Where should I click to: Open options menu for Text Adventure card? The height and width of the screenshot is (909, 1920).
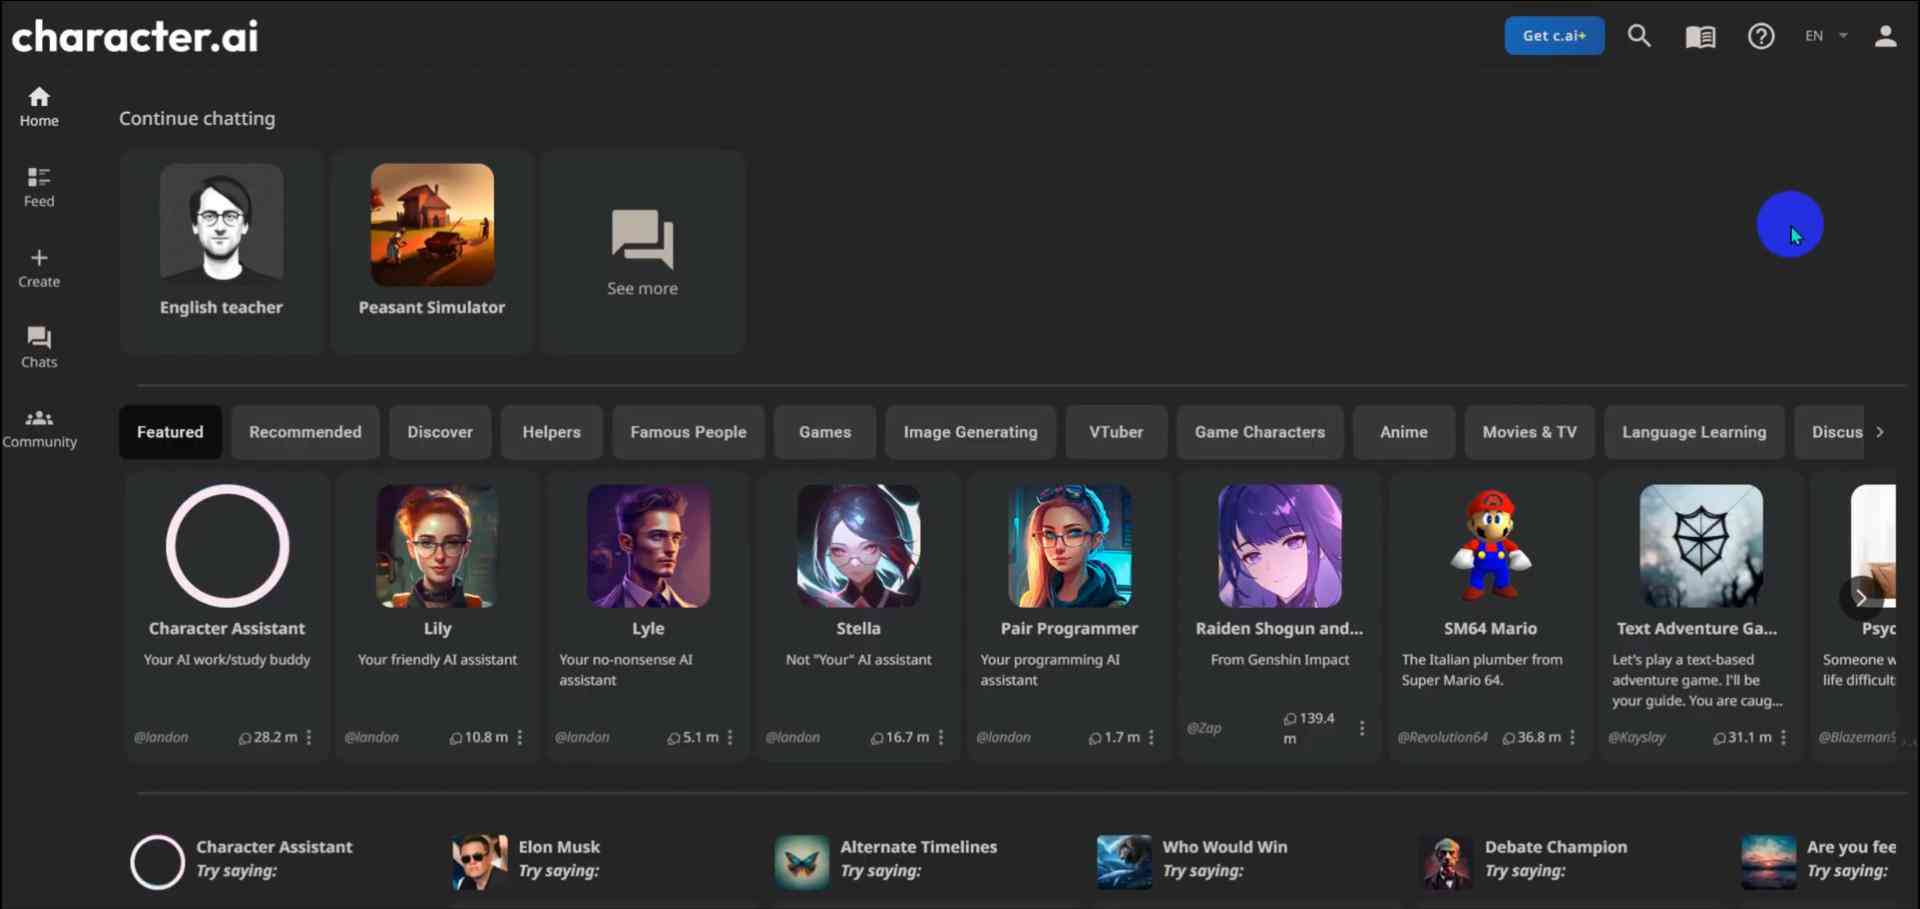point(1784,737)
